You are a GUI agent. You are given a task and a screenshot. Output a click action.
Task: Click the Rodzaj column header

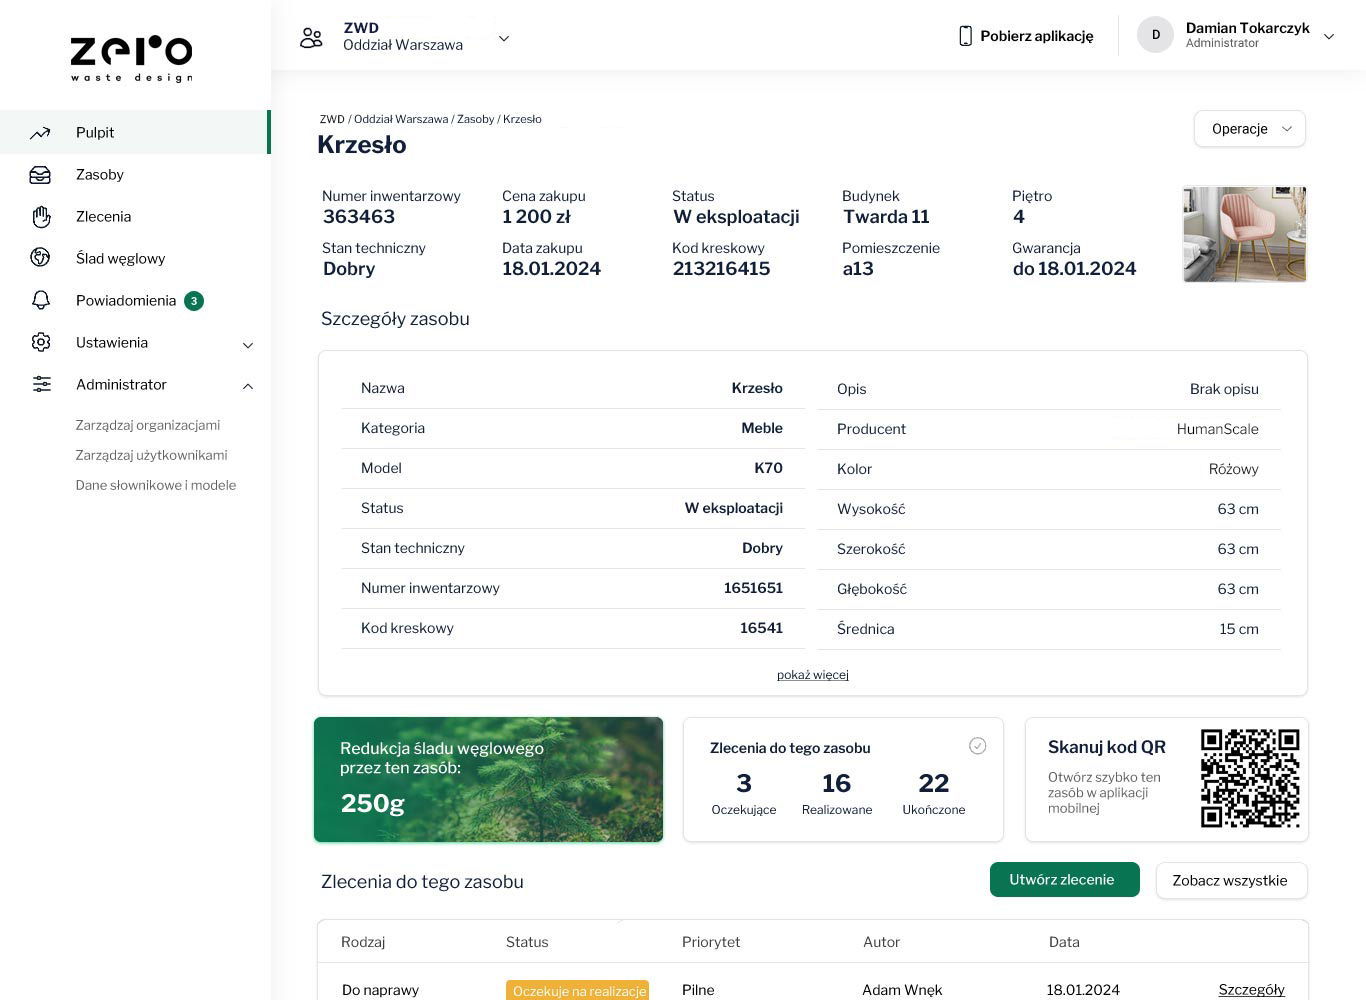point(363,942)
